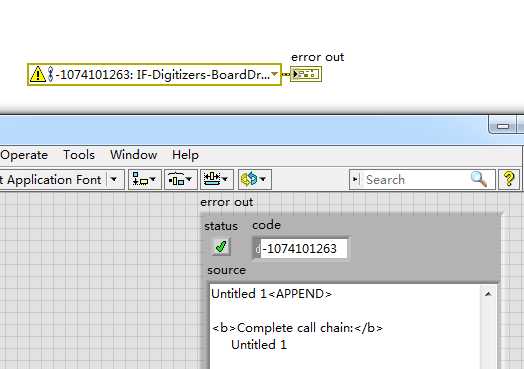Expand the search options arrow

click(355, 179)
